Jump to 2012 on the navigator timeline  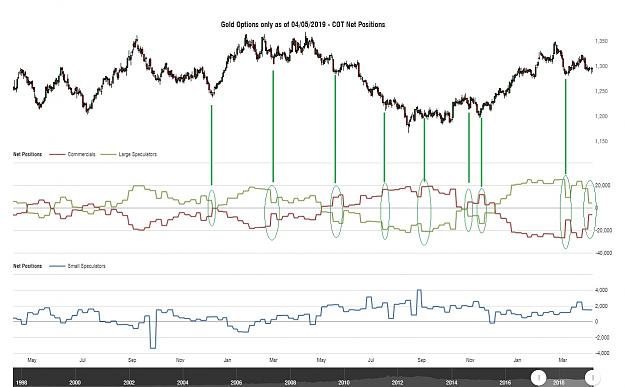397,382
